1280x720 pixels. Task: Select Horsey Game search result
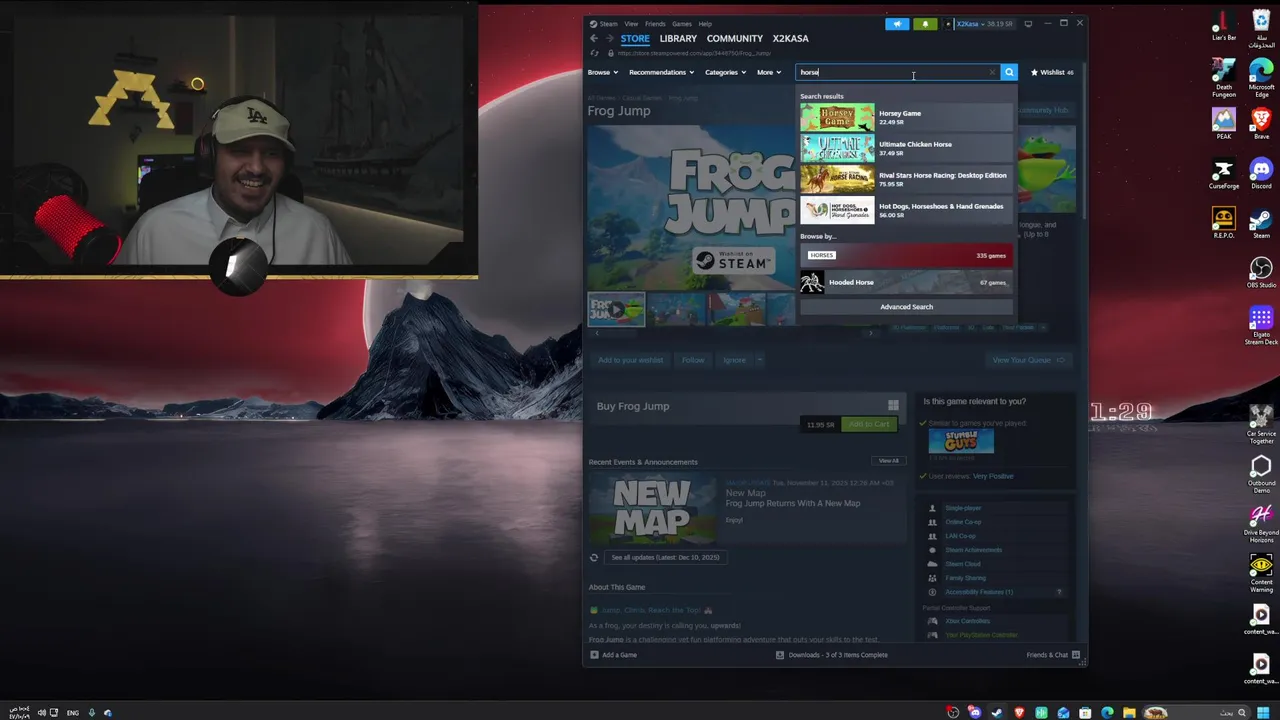point(906,117)
